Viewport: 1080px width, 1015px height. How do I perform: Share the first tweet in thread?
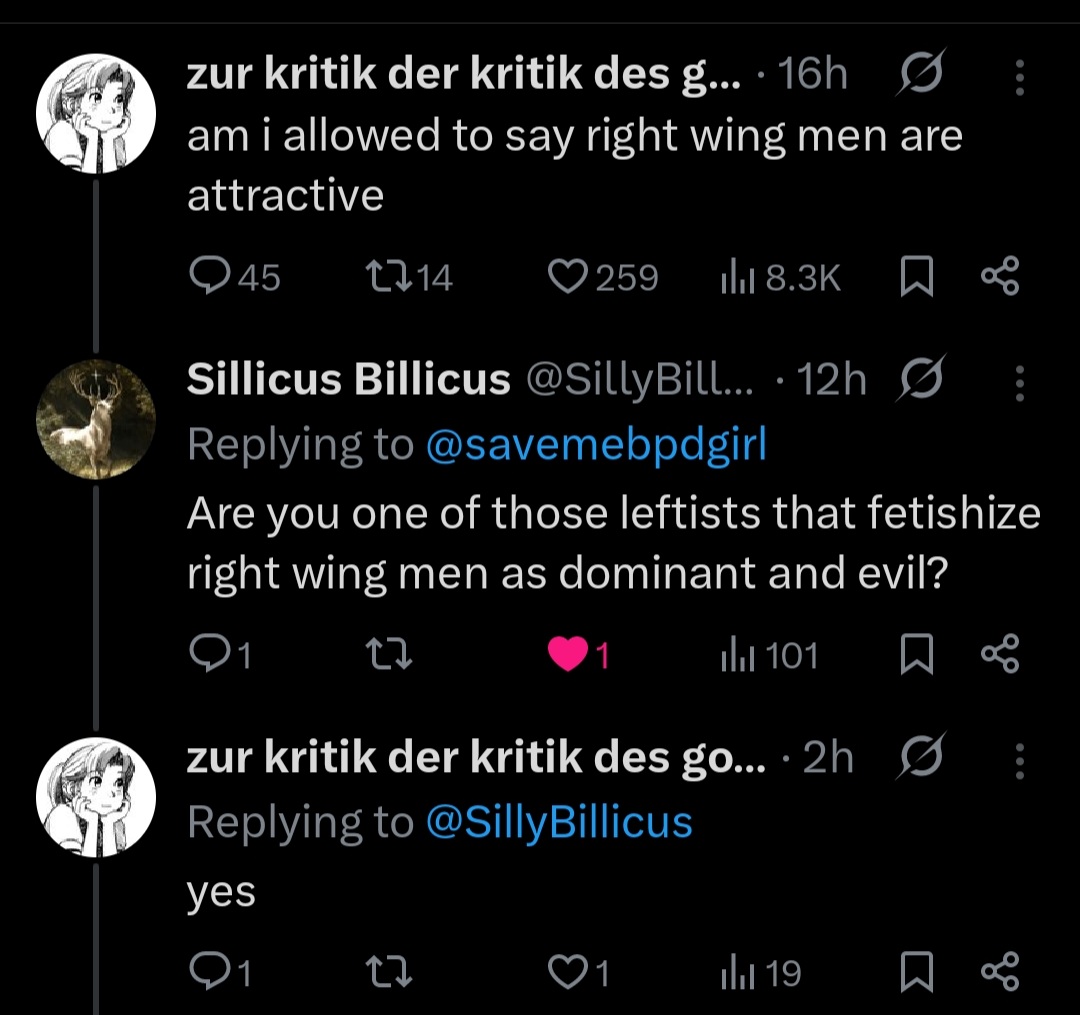point(999,277)
